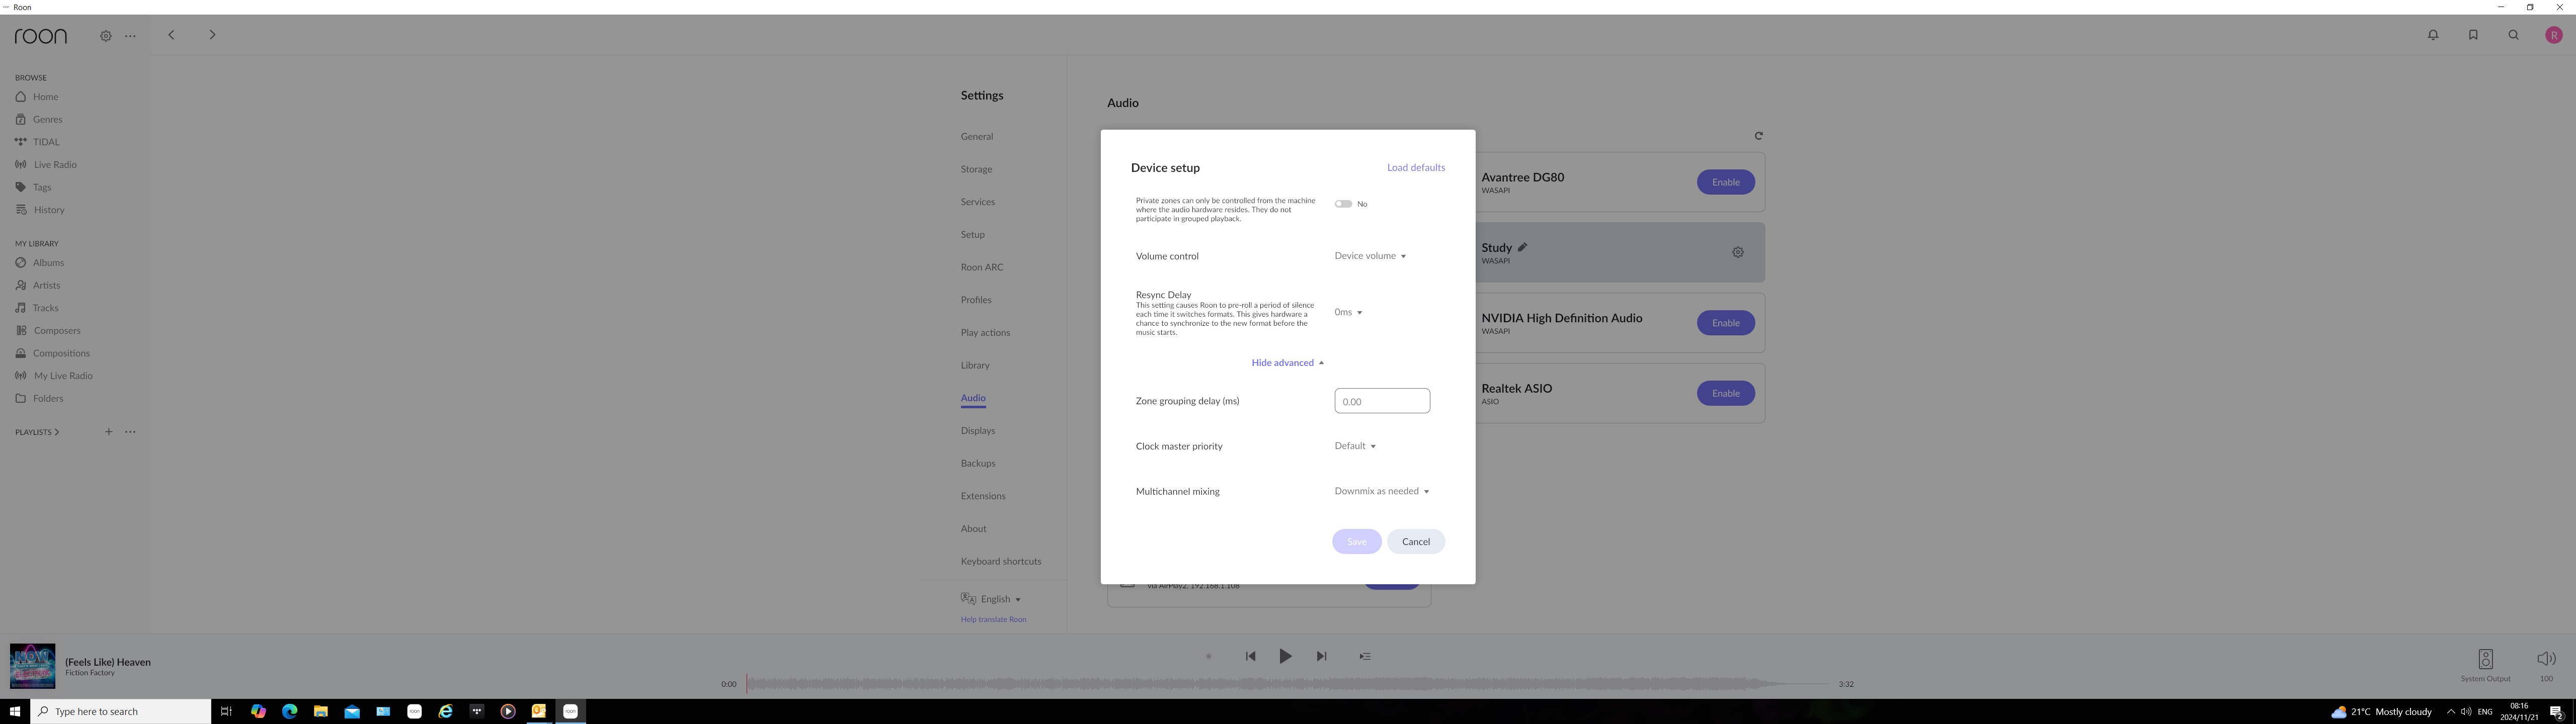Enable the NVIDIA High Definition Audio device
2576x724 pixels.
pyautogui.click(x=1725, y=323)
